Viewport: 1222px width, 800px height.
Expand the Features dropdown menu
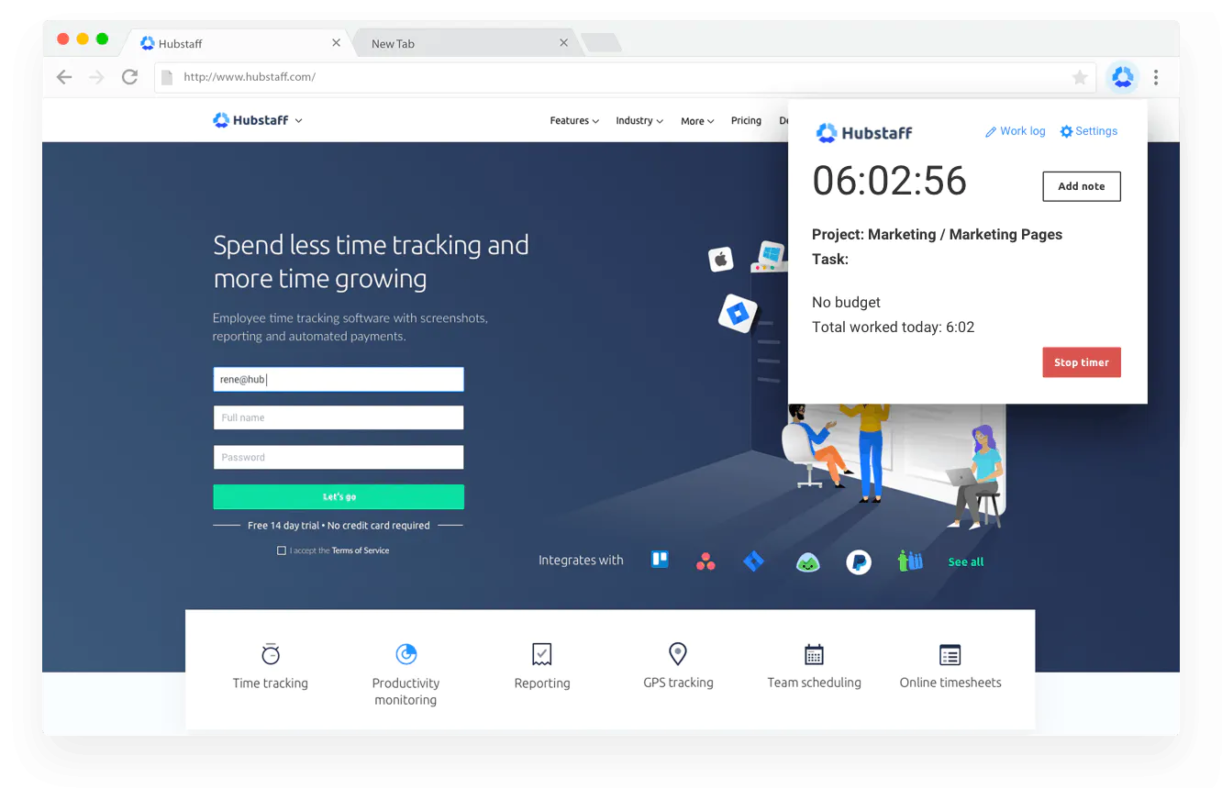pyautogui.click(x=574, y=121)
